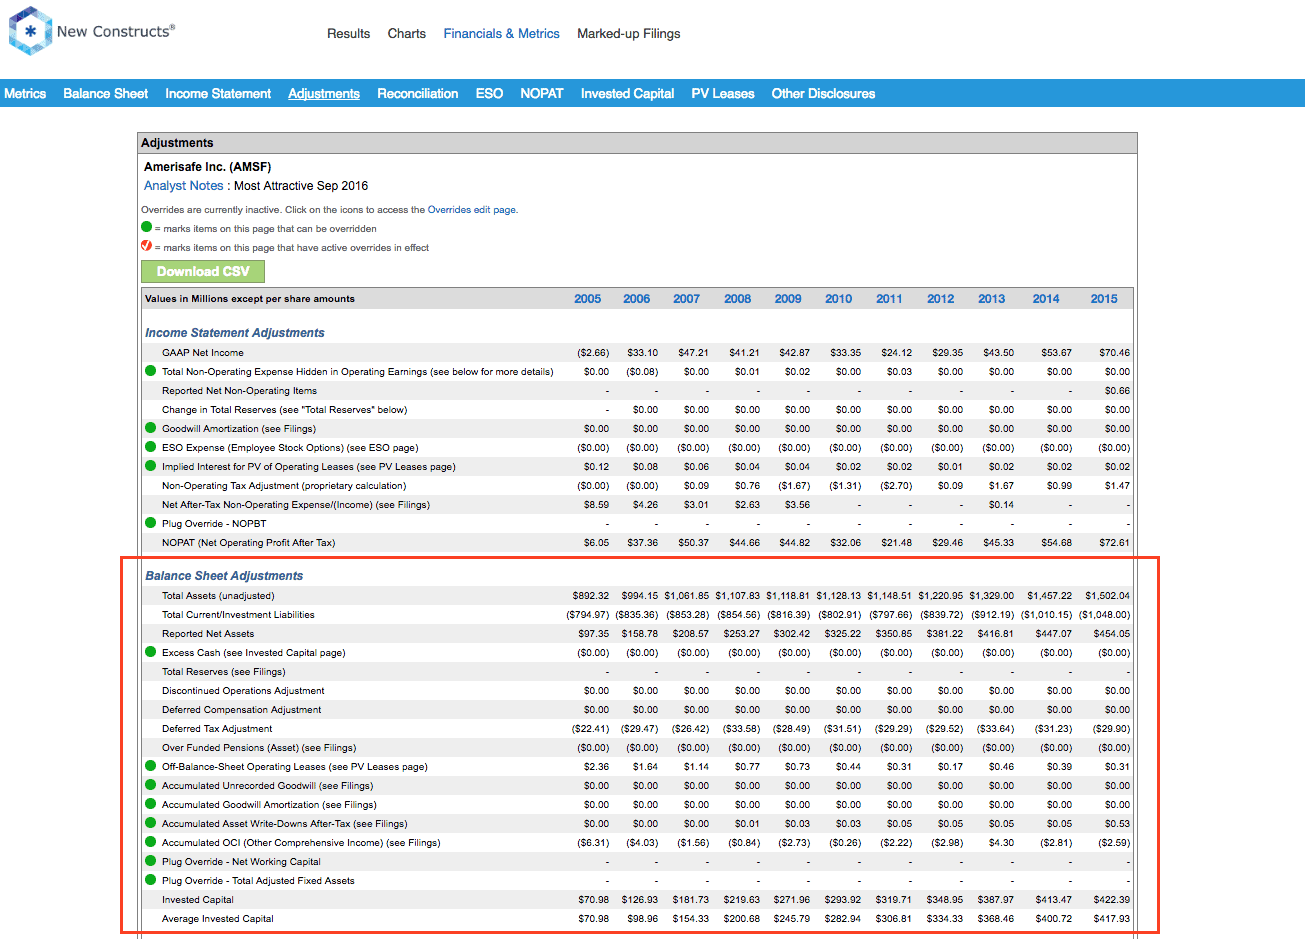Click the Amerisafe Inc. (AMSF) company title

tap(208, 167)
